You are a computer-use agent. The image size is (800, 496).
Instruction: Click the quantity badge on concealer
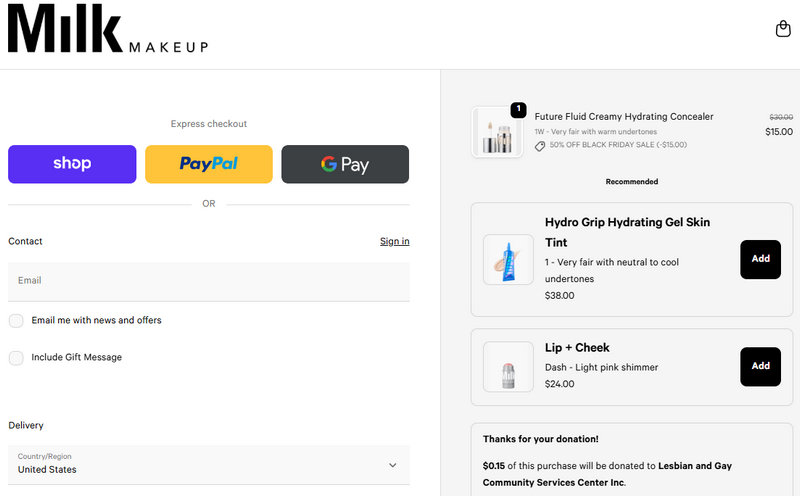(x=518, y=110)
